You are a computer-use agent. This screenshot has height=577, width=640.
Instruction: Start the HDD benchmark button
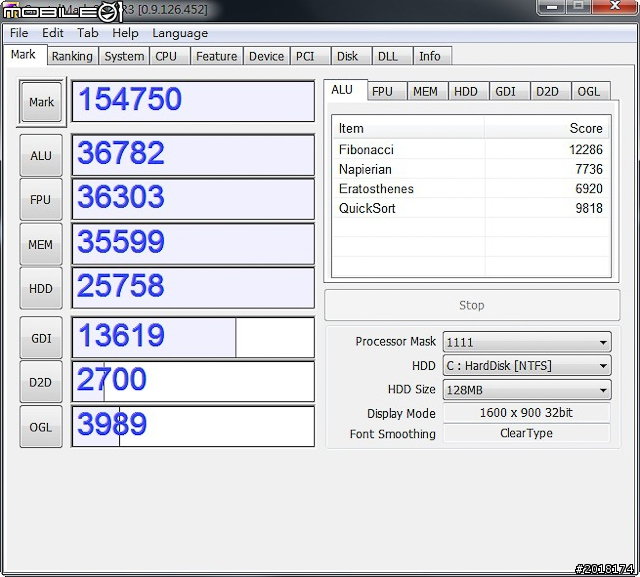click(41, 288)
